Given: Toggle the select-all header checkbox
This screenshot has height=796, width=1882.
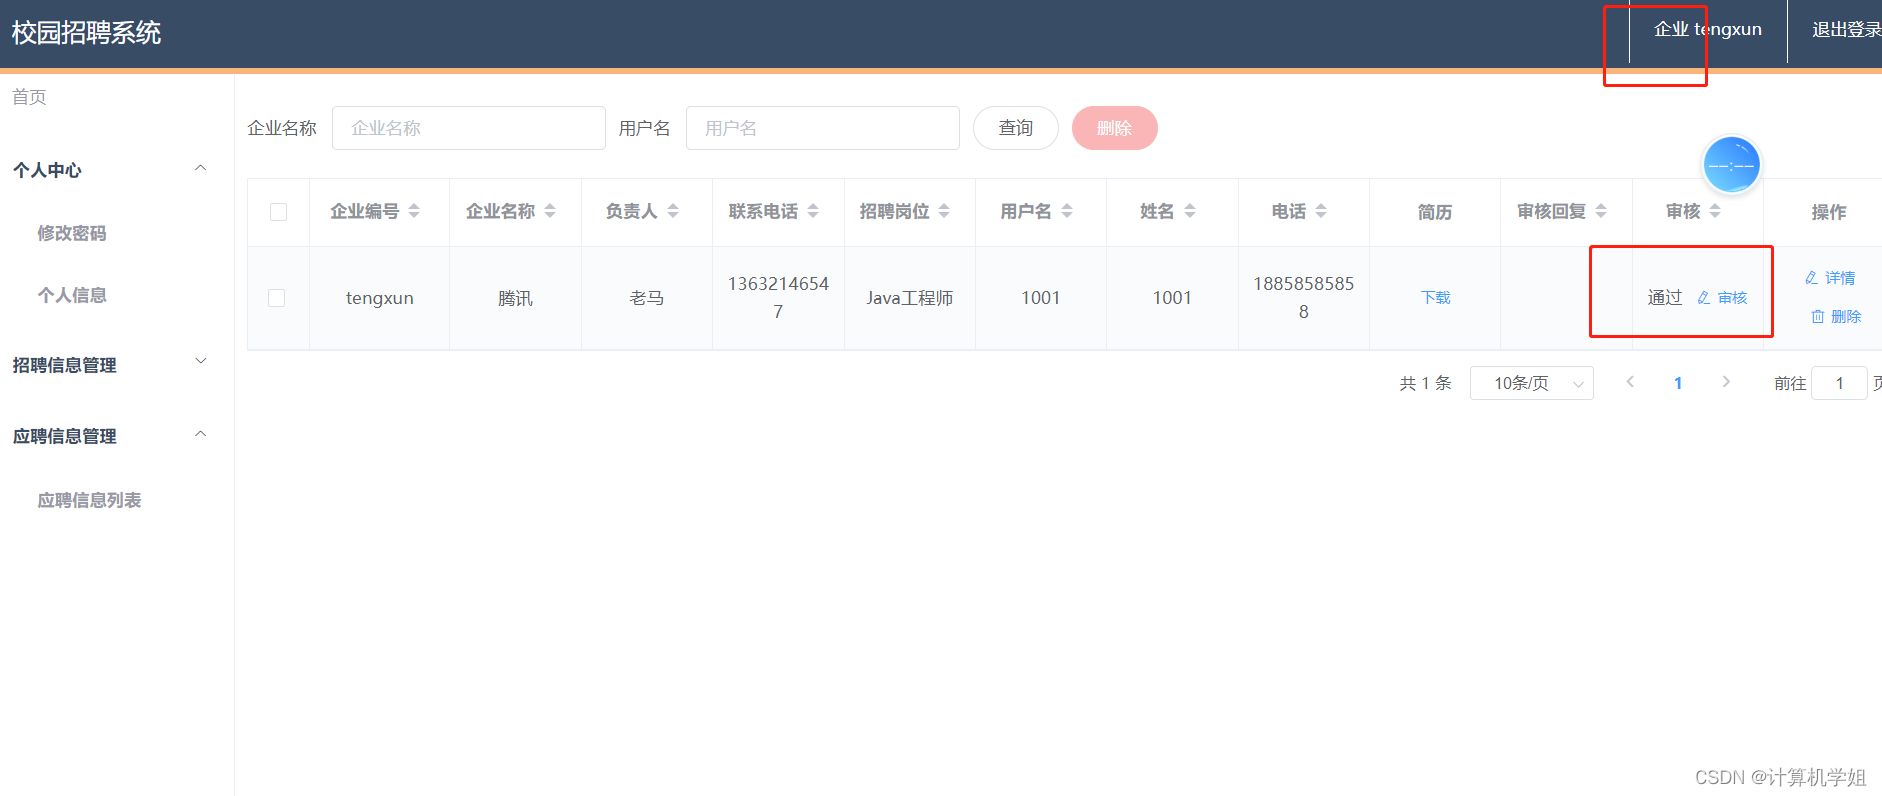Looking at the screenshot, I should 278,212.
